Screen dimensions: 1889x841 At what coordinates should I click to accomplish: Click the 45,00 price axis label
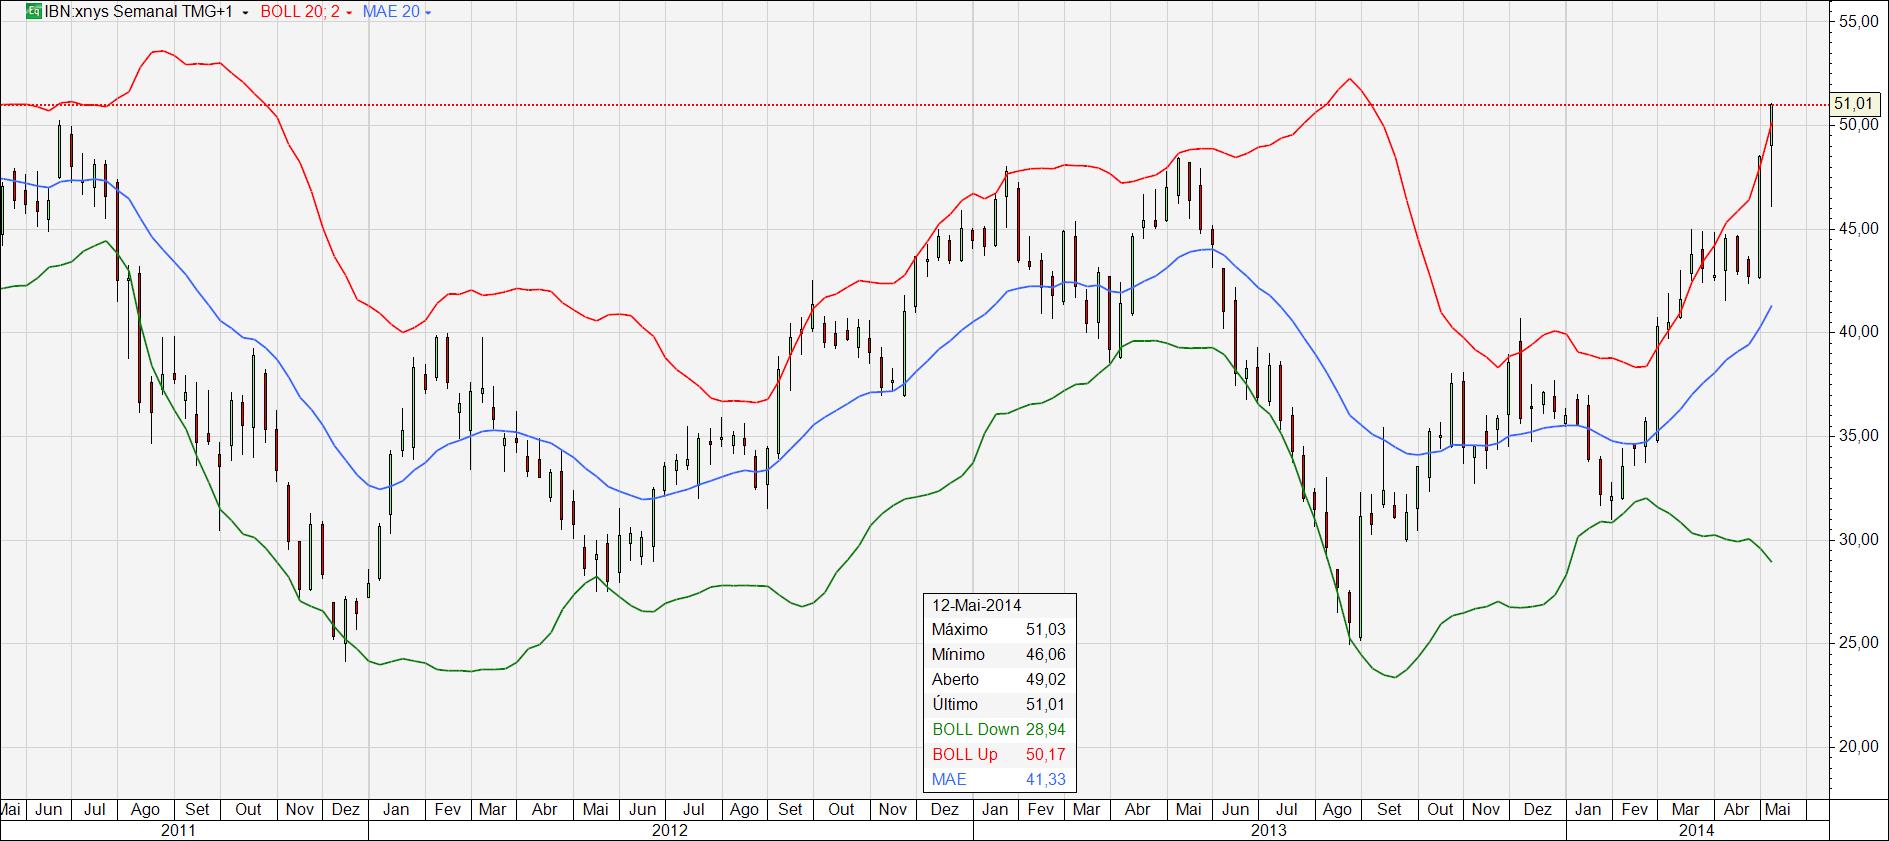click(1858, 228)
